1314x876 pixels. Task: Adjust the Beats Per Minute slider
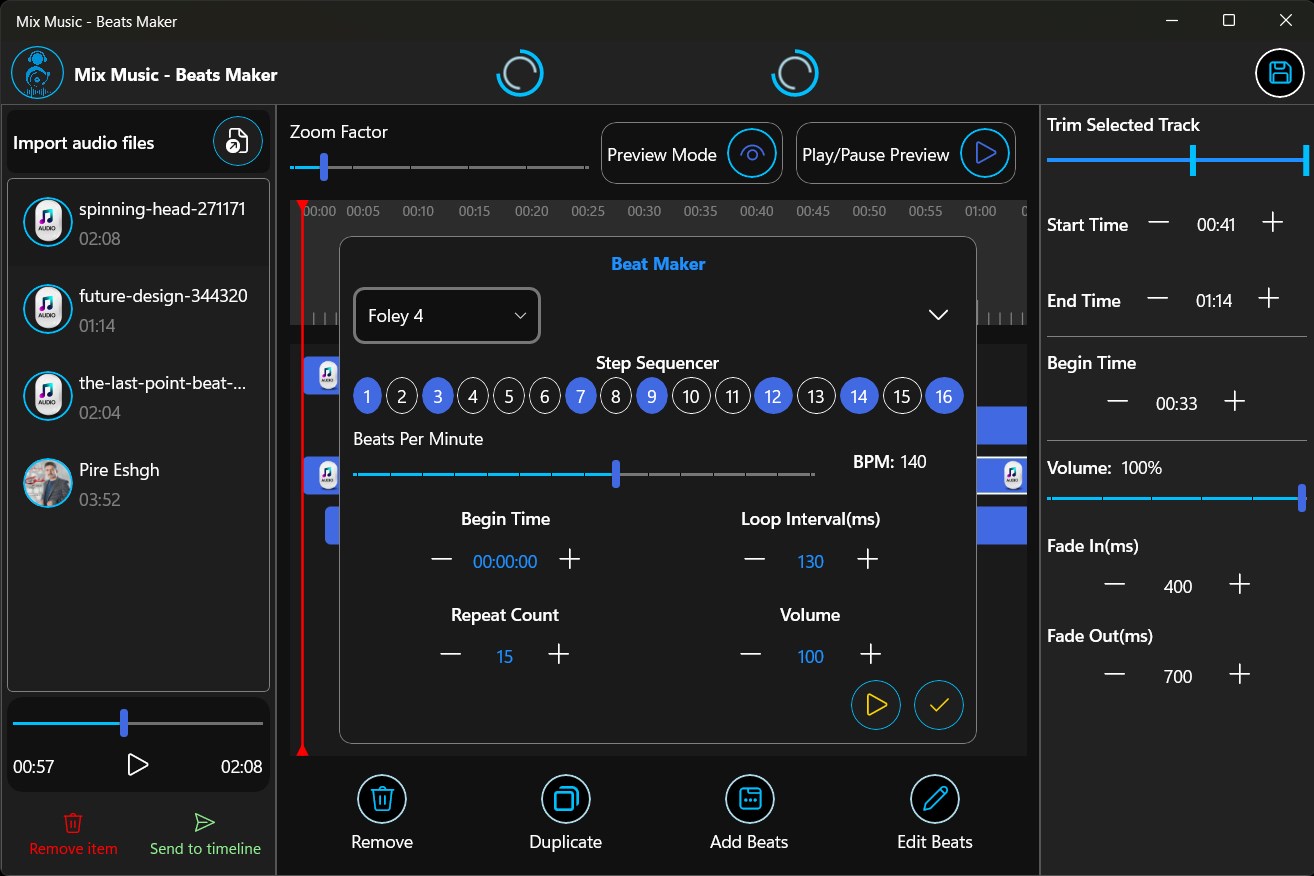point(615,474)
